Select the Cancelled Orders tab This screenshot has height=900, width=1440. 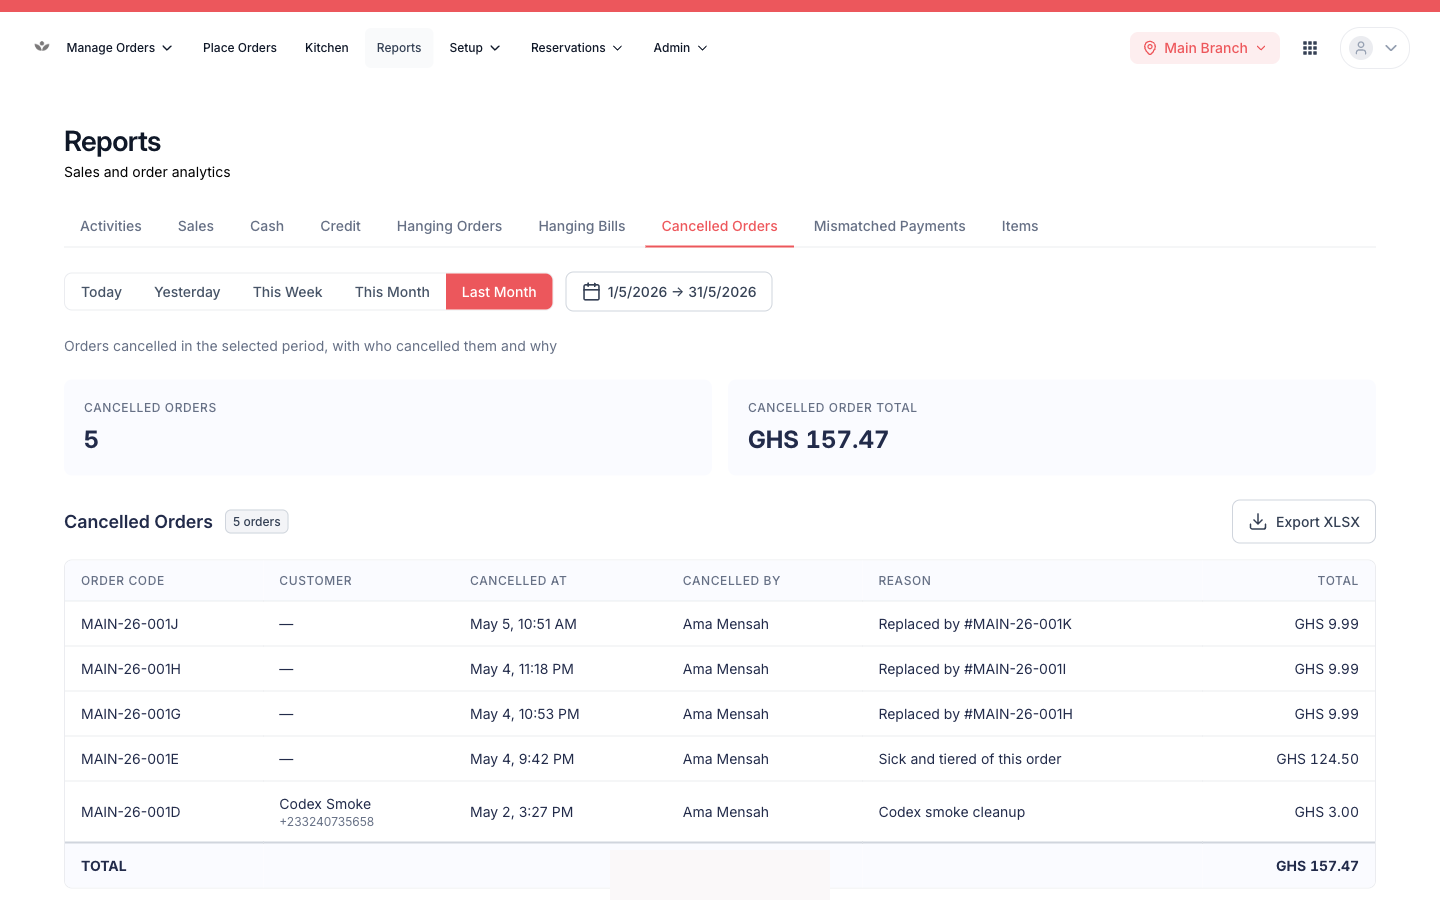720,226
